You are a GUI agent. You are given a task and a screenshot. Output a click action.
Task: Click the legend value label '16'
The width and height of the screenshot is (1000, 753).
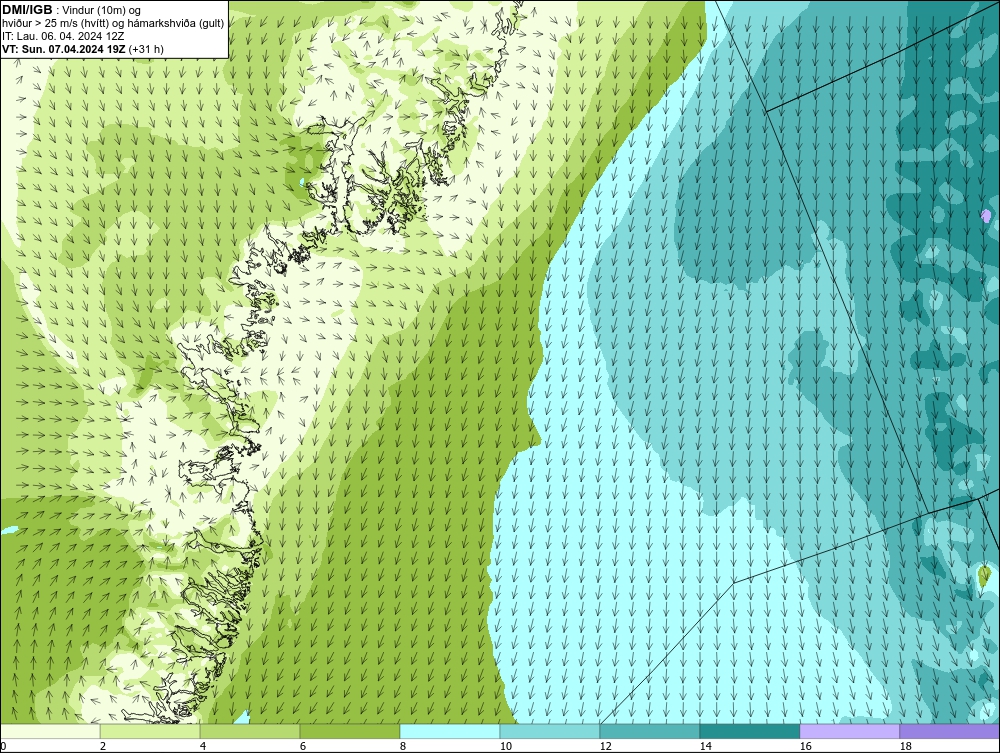click(805, 746)
